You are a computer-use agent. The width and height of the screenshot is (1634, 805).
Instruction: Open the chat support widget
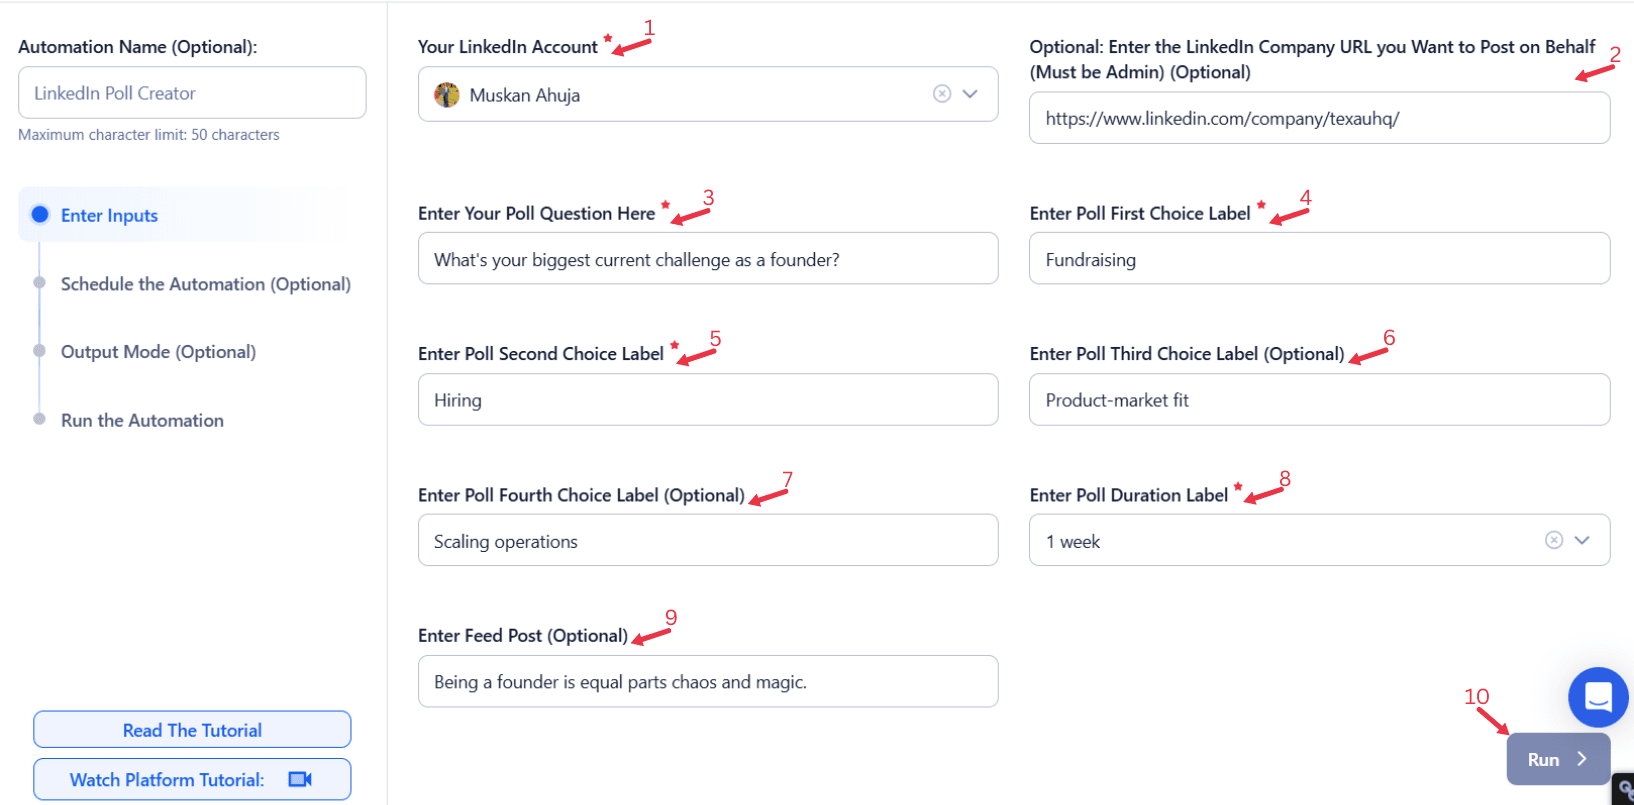[1597, 697]
